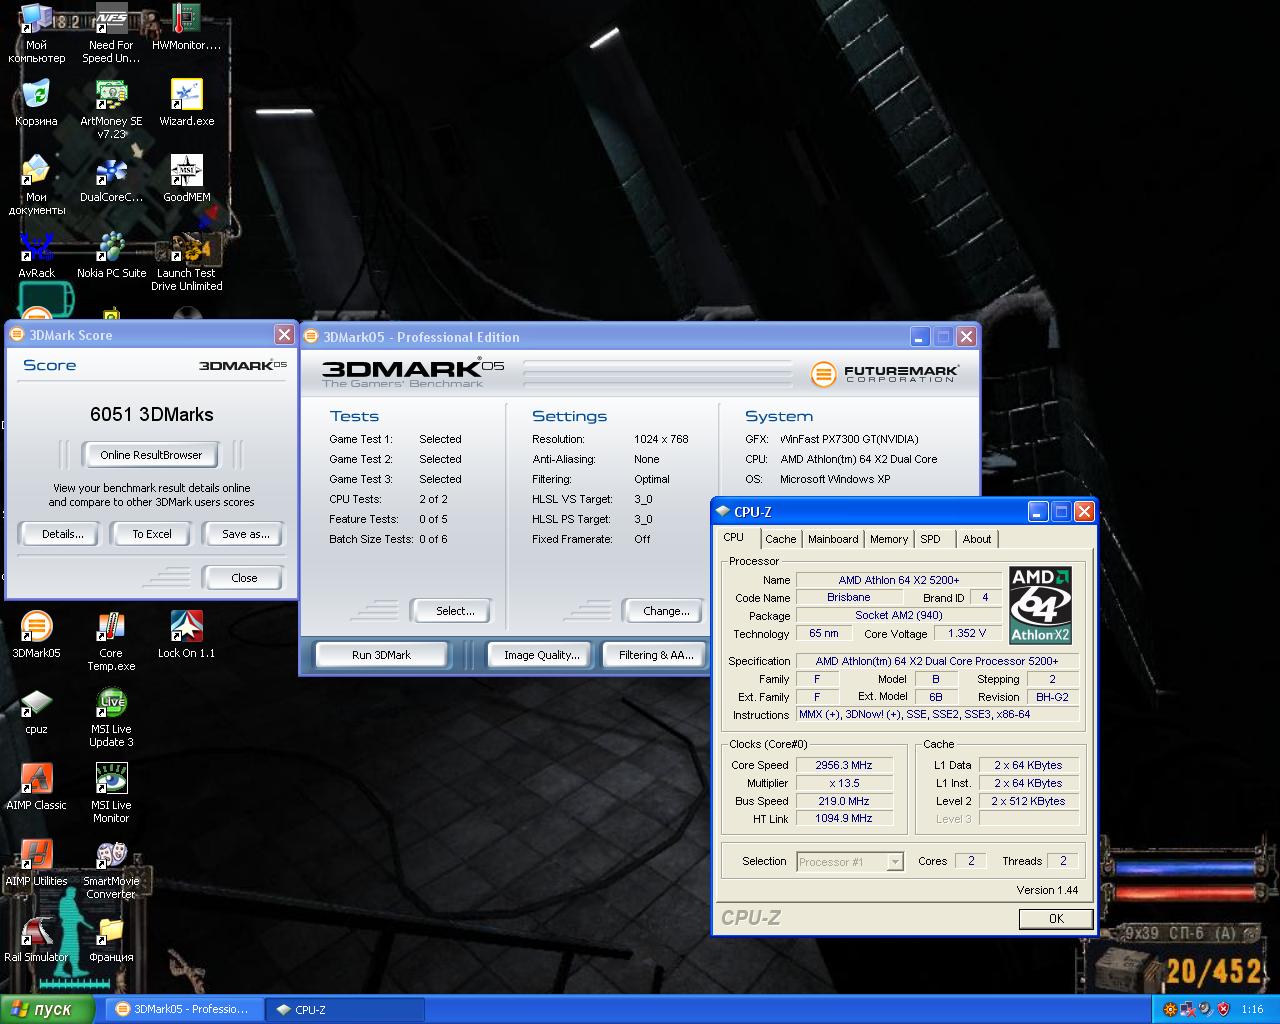Viewport: 1280px width, 1024px height.
Task: Click the Core Voltage value 1.352 V
Action: 967,633
